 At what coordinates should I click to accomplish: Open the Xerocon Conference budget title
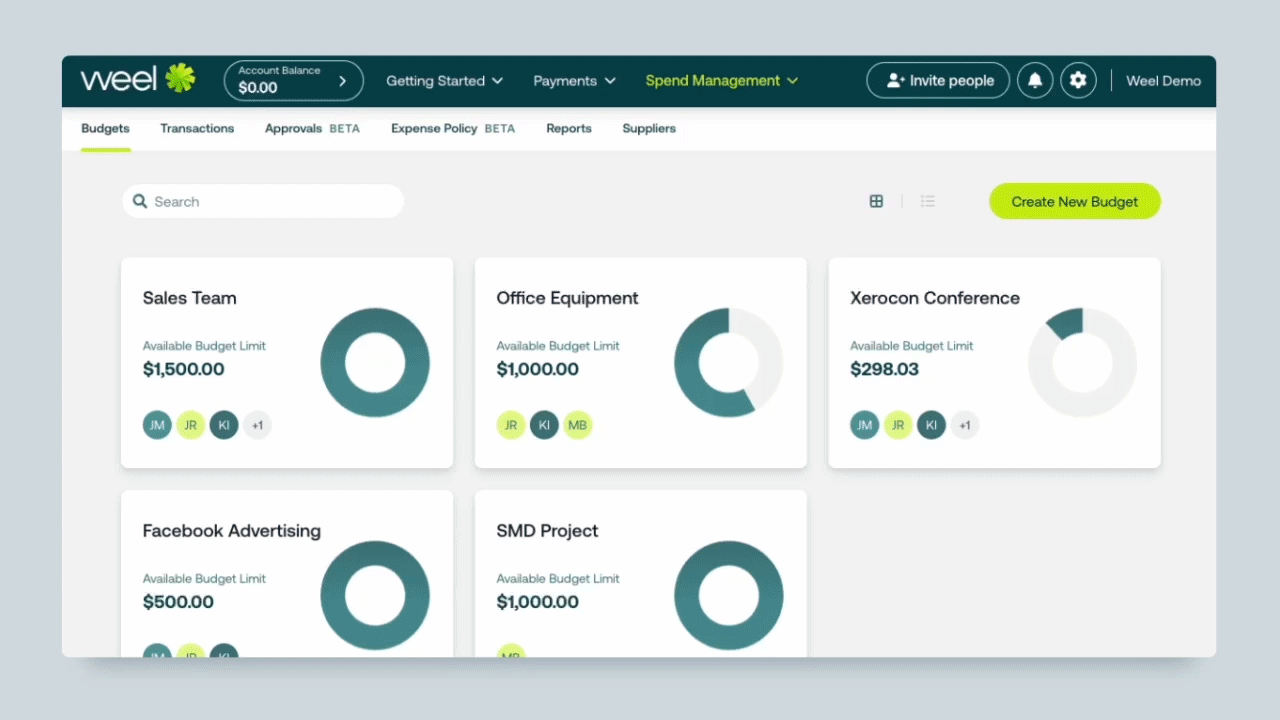tap(935, 298)
